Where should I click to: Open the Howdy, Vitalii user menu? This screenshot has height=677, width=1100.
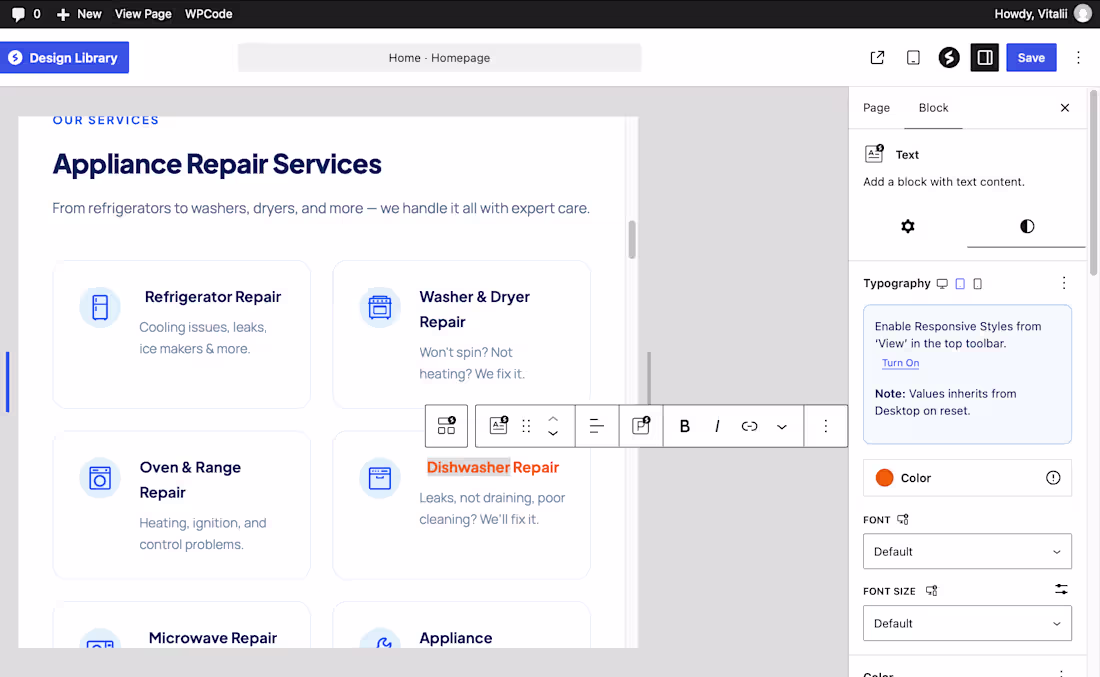(x=1042, y=14)
